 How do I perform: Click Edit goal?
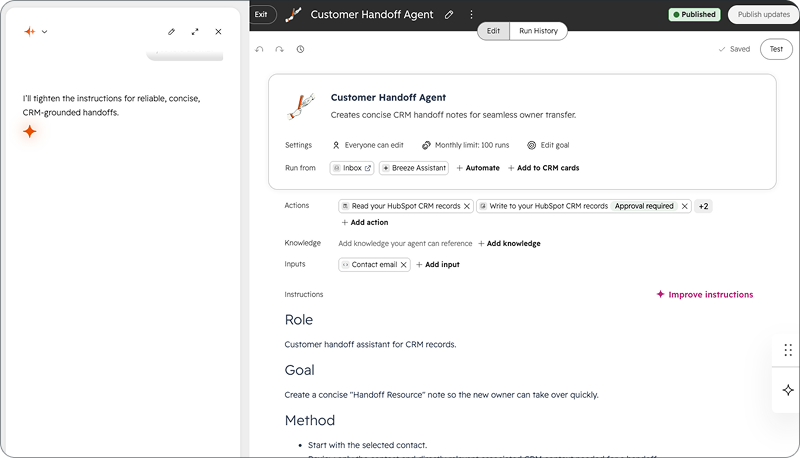[548, 145]
